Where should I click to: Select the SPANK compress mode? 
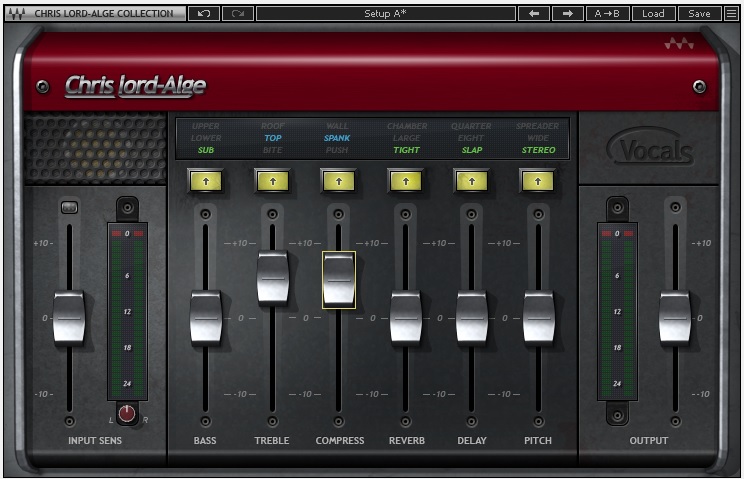[337, 138]
